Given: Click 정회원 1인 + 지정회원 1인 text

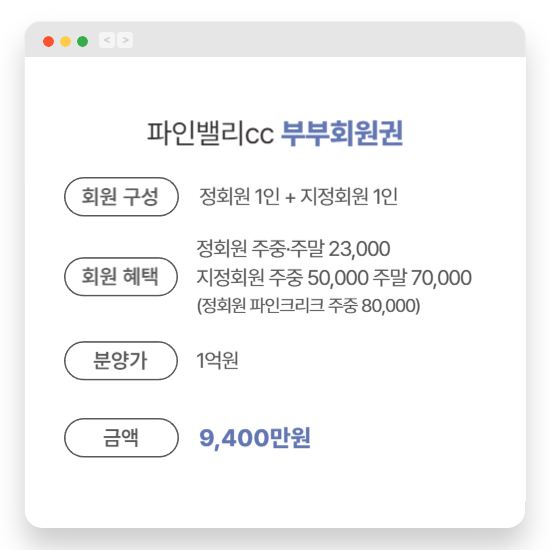Looking at the screenshot, I should coord(299,196).
